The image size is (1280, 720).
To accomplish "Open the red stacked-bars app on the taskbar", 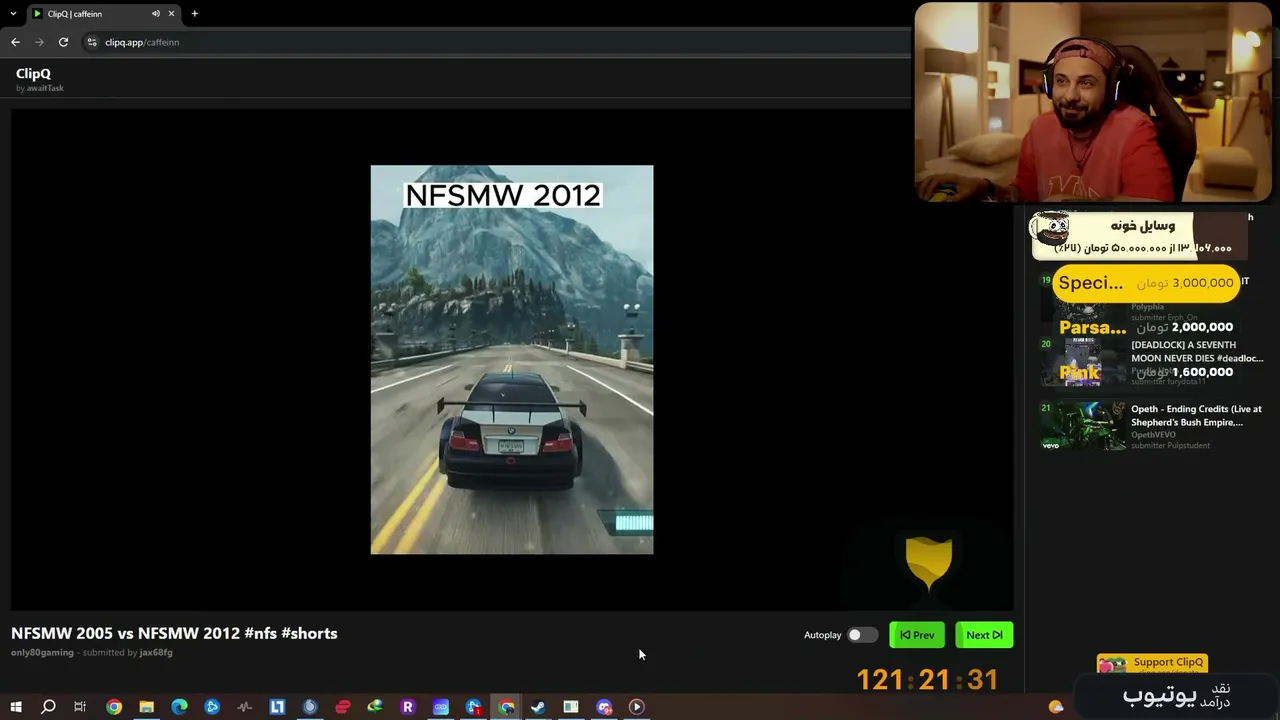I will [x=342, y=707].
